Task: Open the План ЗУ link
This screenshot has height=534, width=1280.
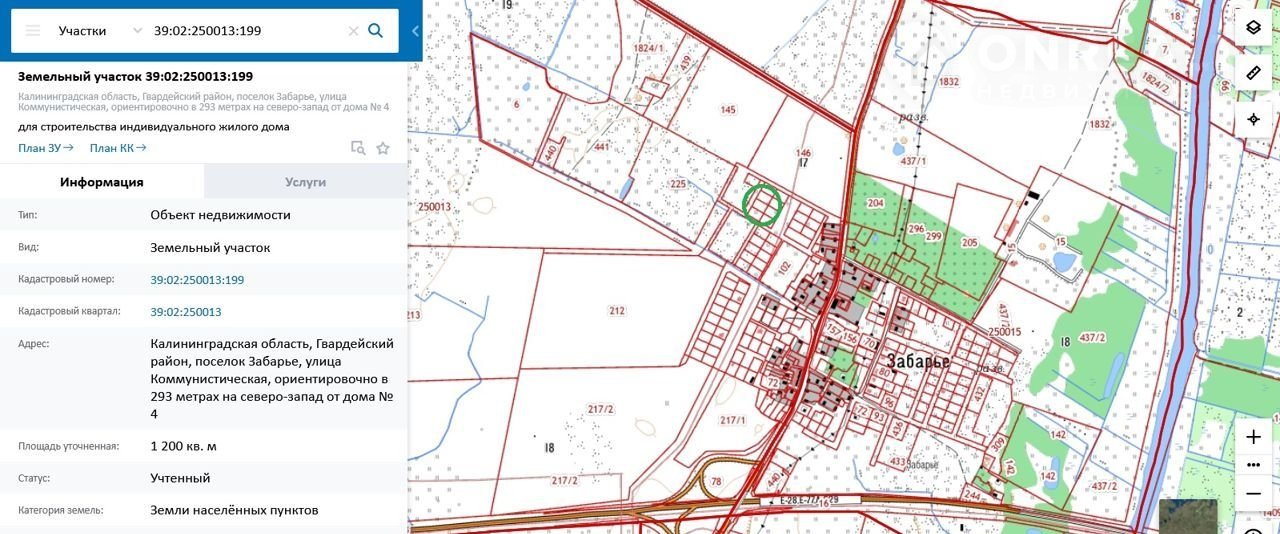Action: click(x=46, y=148)
